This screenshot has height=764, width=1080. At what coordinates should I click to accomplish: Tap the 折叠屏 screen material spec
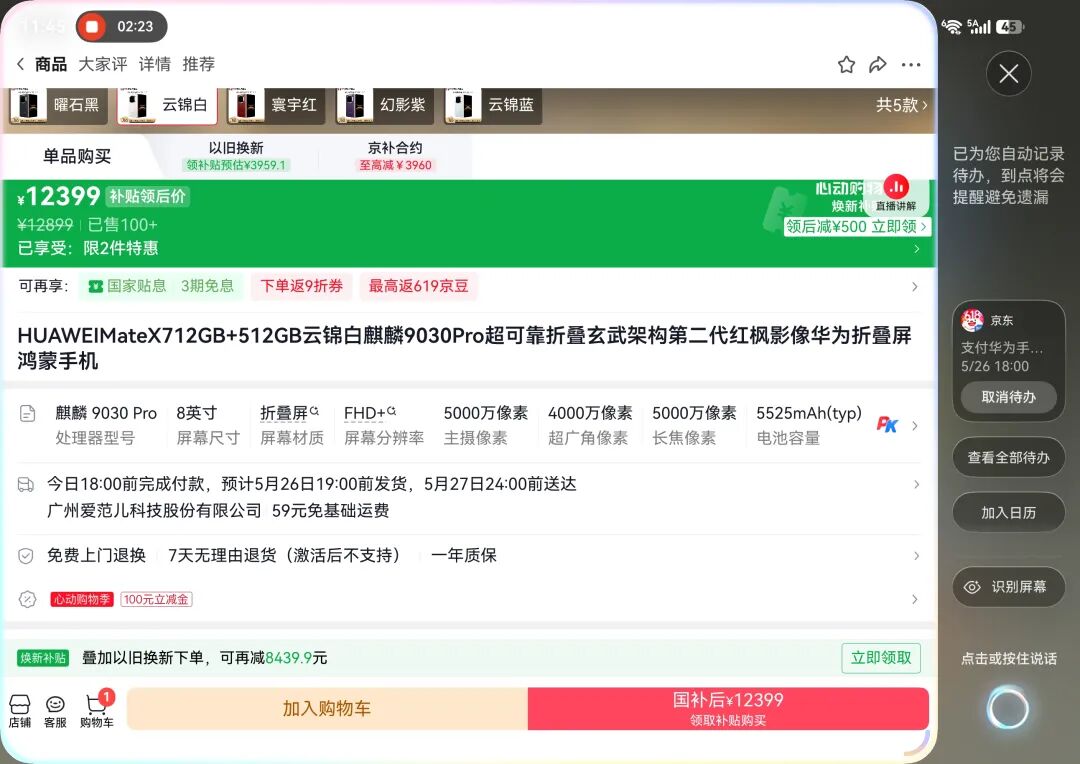tap(290, 425)
